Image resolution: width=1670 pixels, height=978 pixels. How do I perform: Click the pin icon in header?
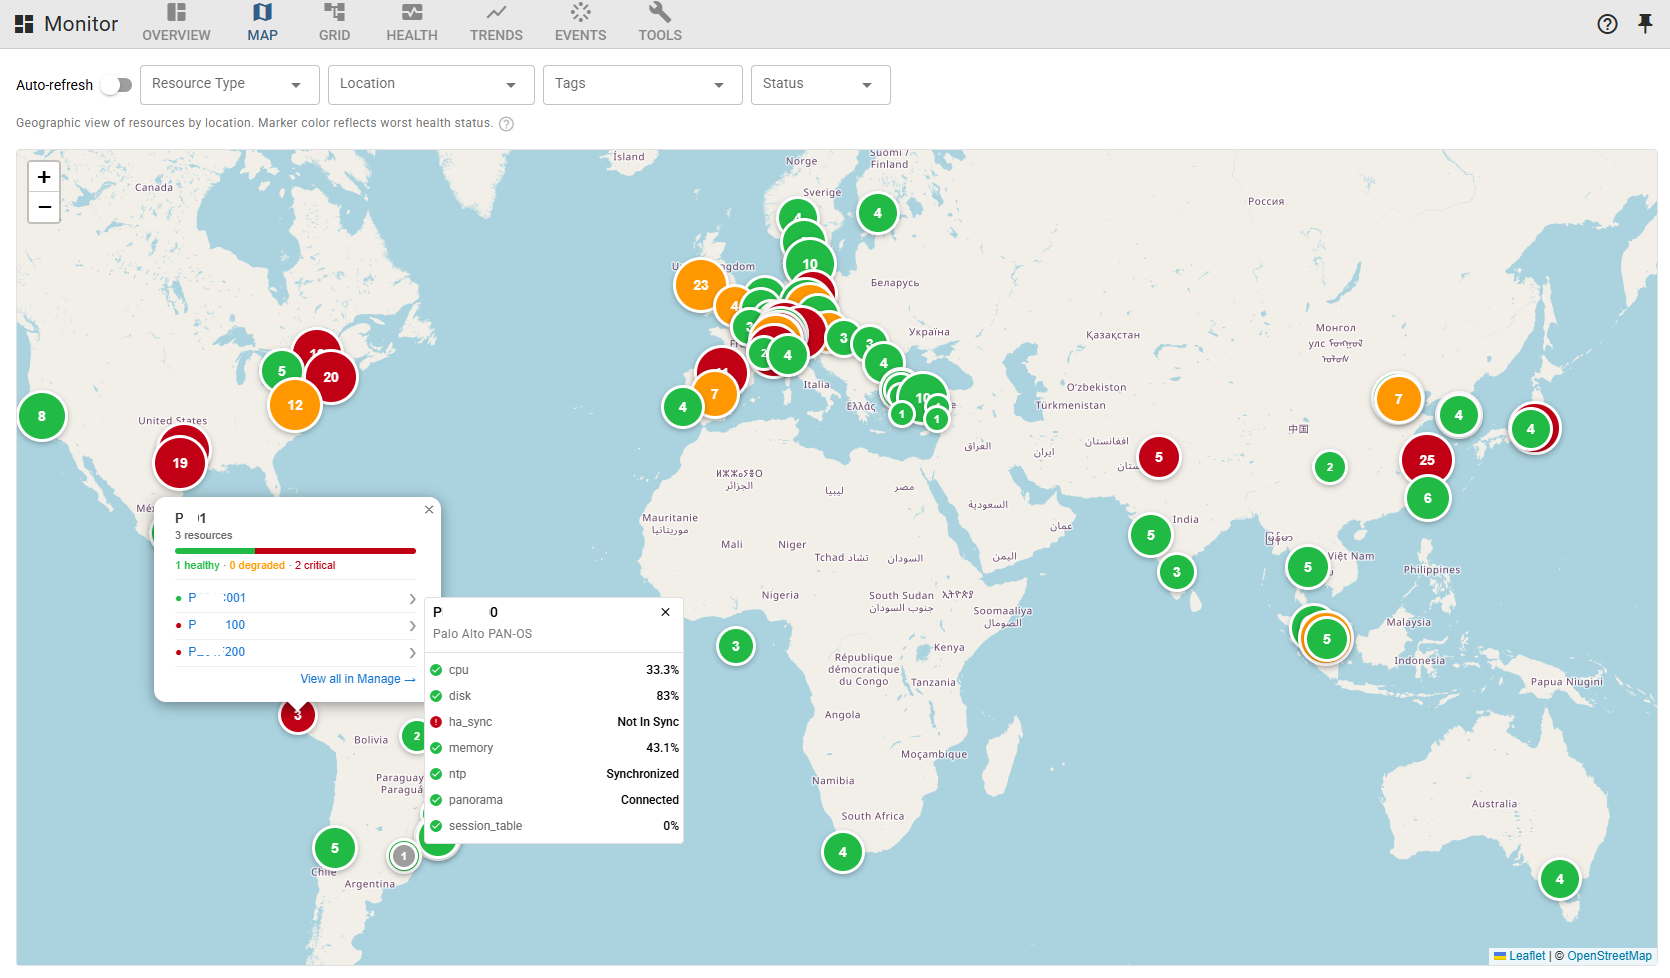click(x=1645, y=24)
